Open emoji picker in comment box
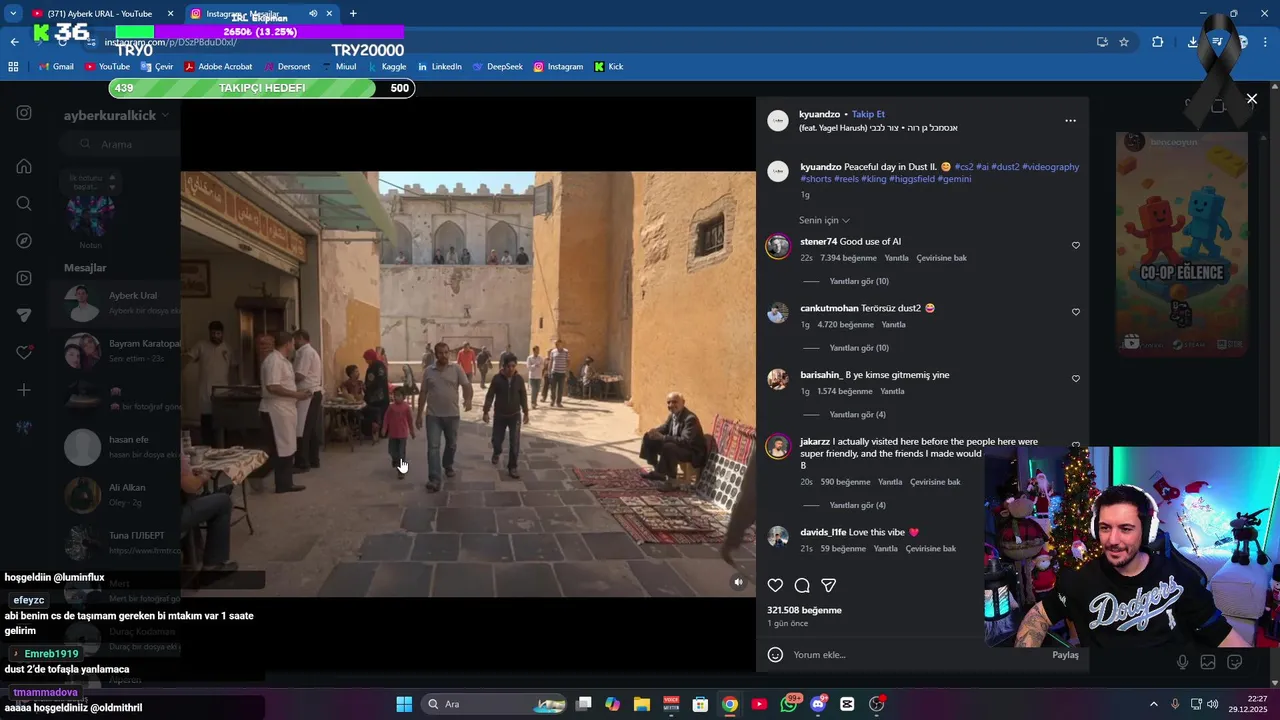 tap(775, 655)
